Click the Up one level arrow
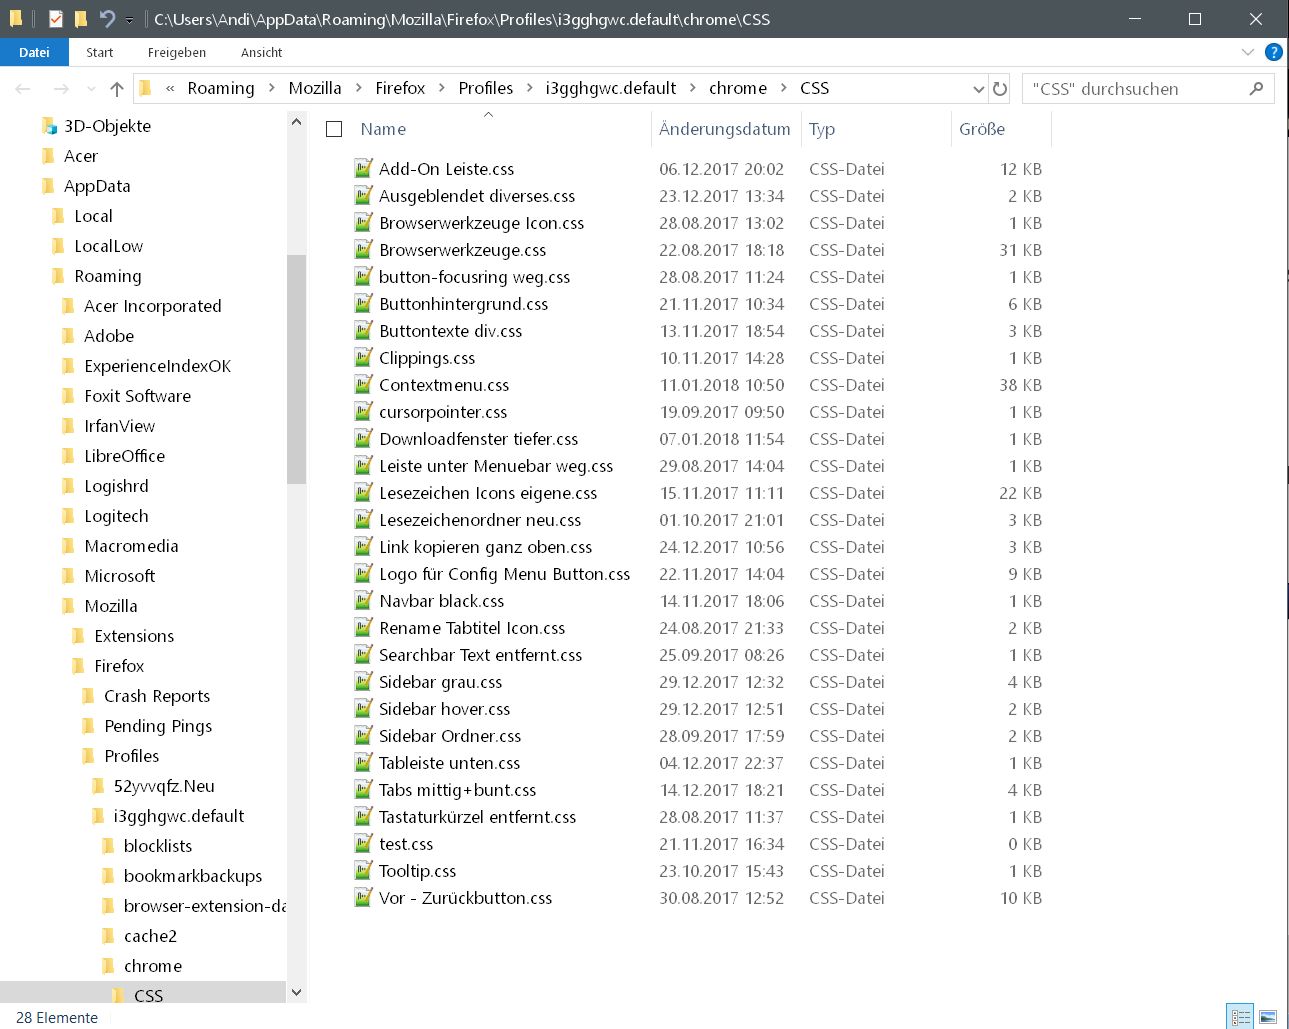This screenshot has height=1029, width=1289. point(117,89)
